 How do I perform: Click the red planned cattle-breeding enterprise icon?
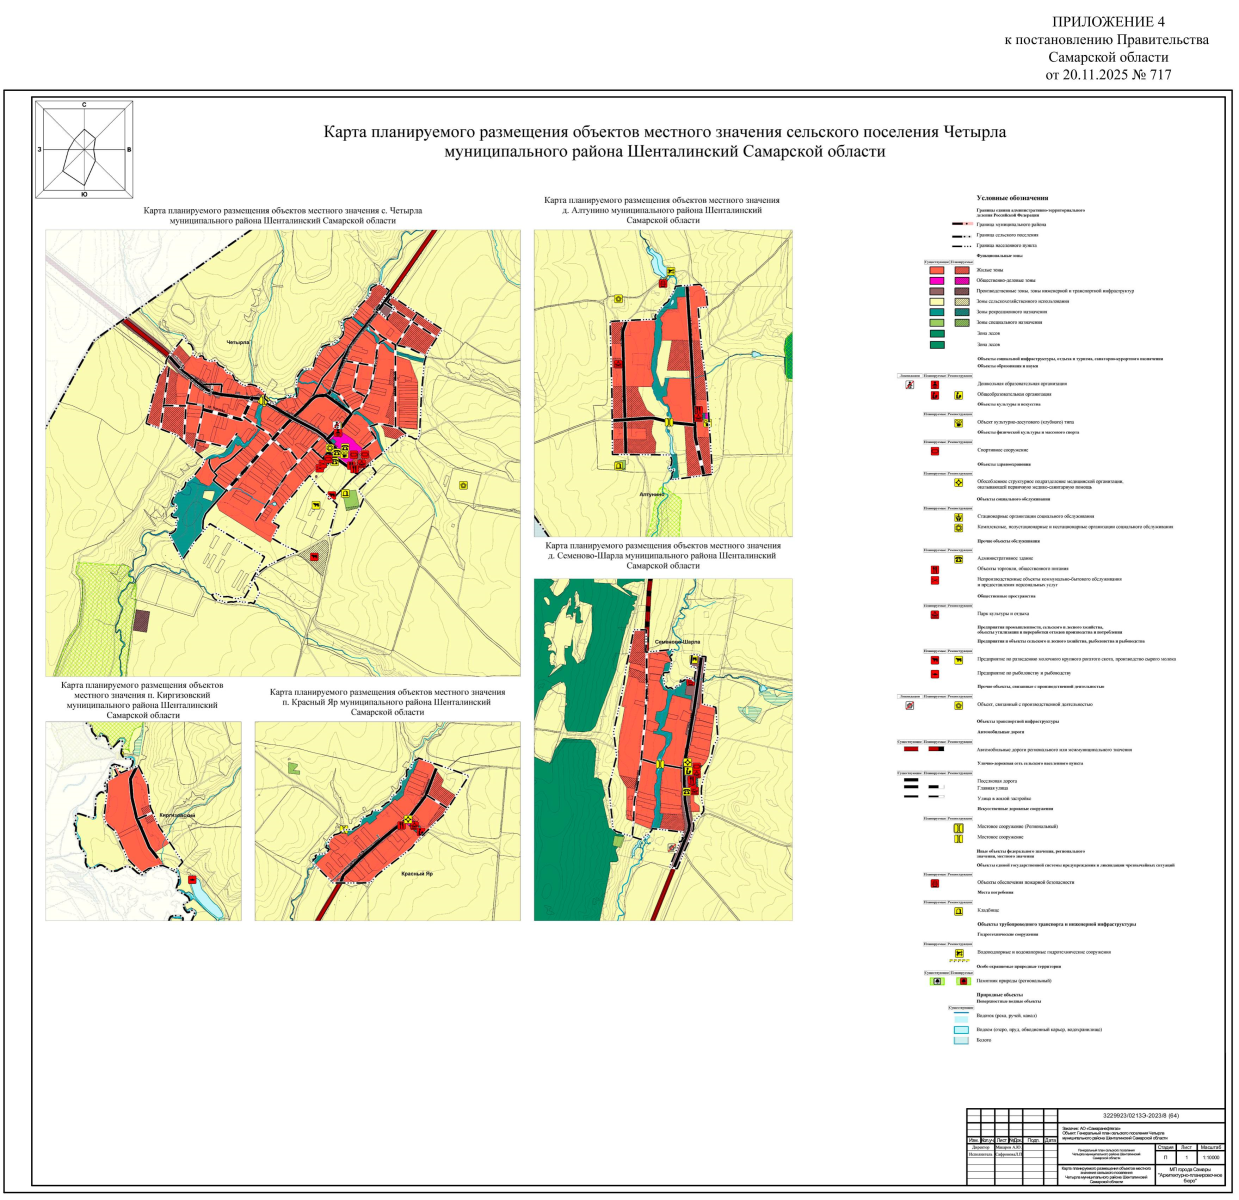934,660
